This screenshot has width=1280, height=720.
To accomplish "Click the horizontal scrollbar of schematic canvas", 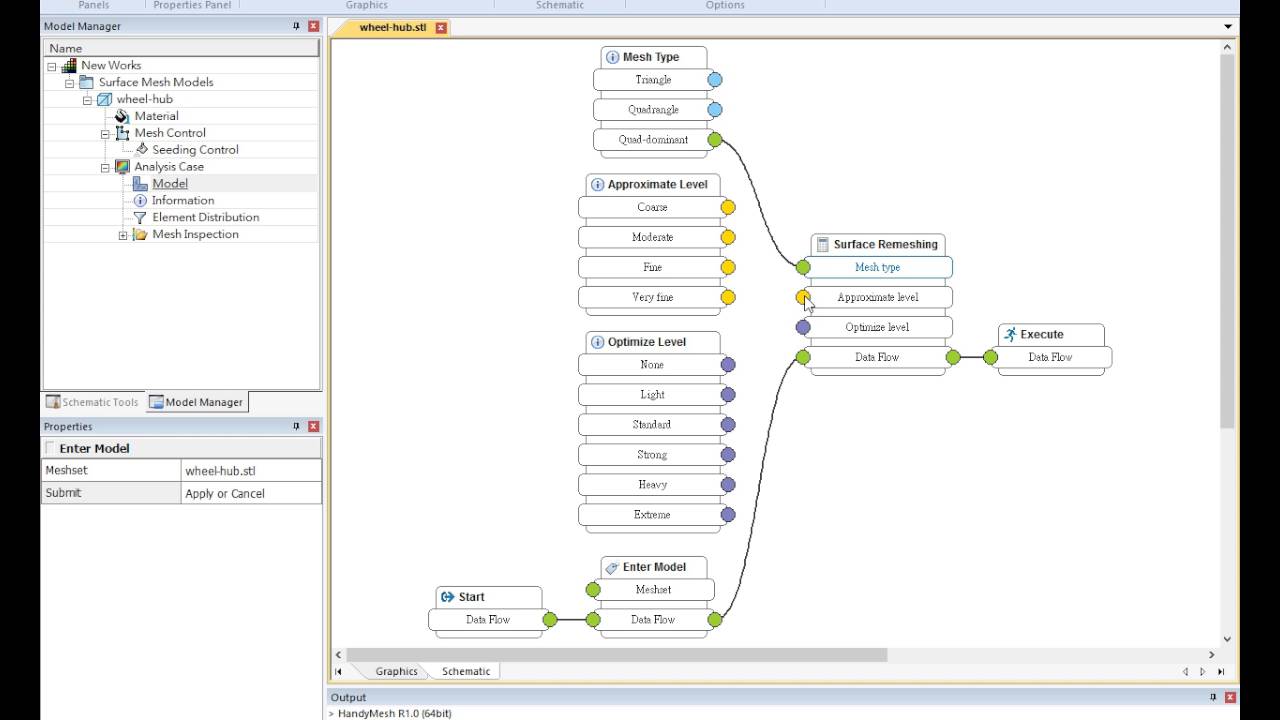I will pos(616,655).
